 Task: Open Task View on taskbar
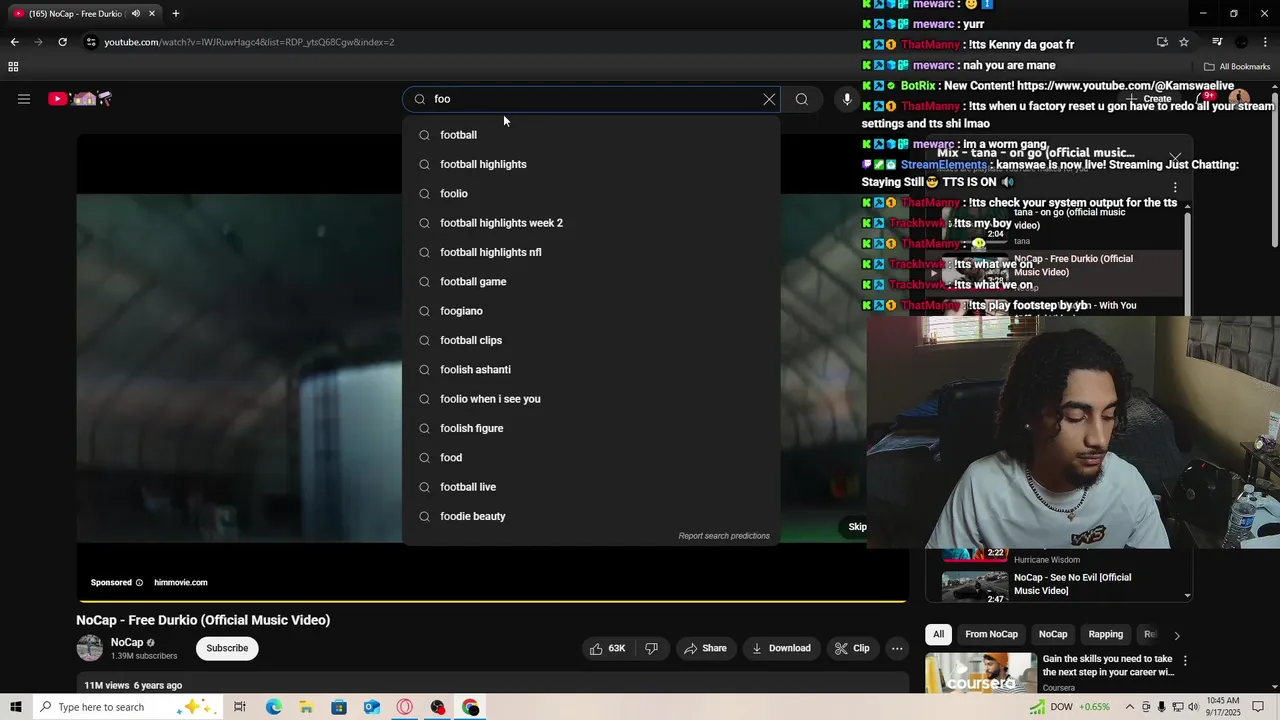tap(240, 707)
